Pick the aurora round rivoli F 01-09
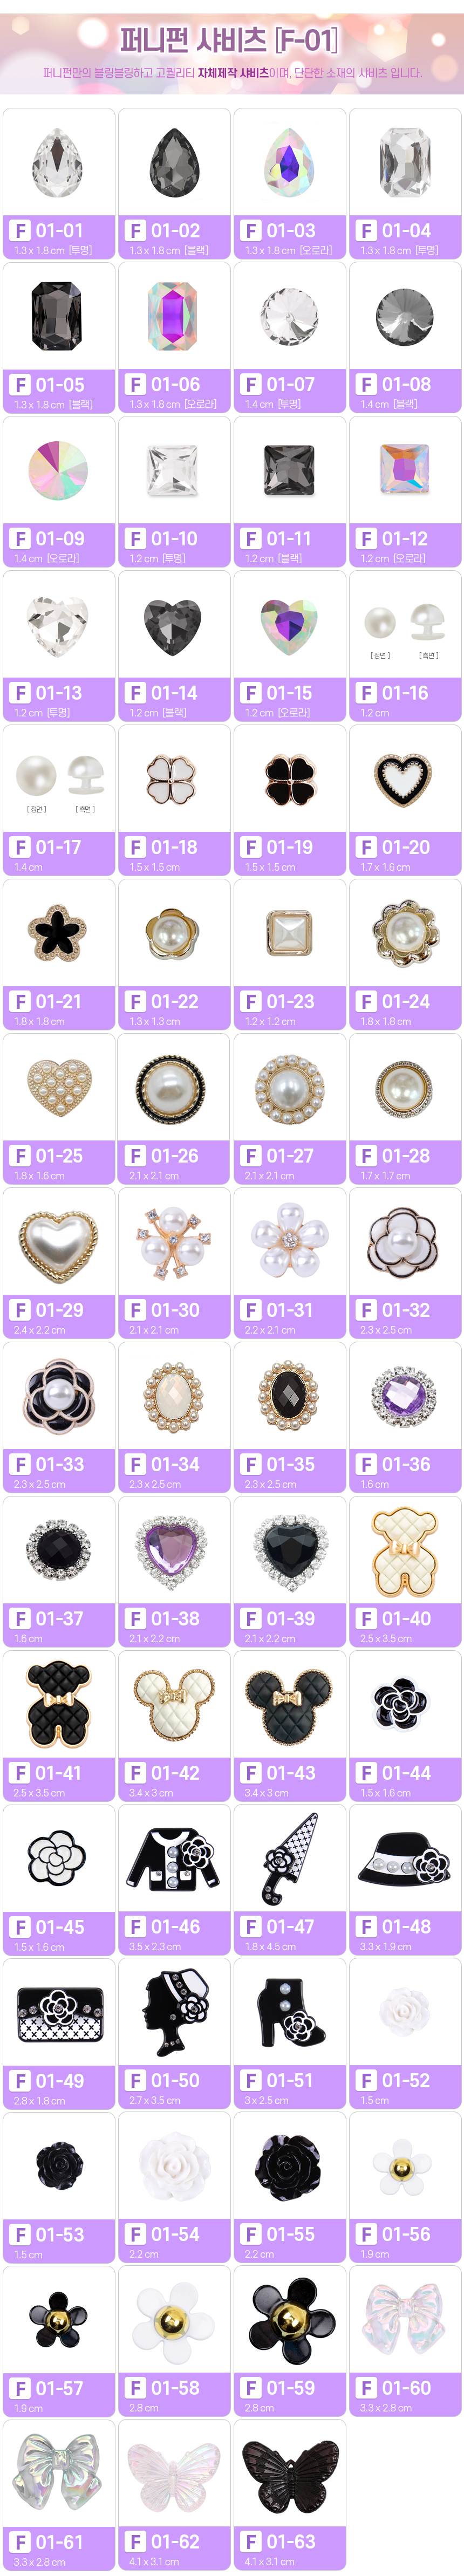464x2576 pixels. [x=58, y=470]
